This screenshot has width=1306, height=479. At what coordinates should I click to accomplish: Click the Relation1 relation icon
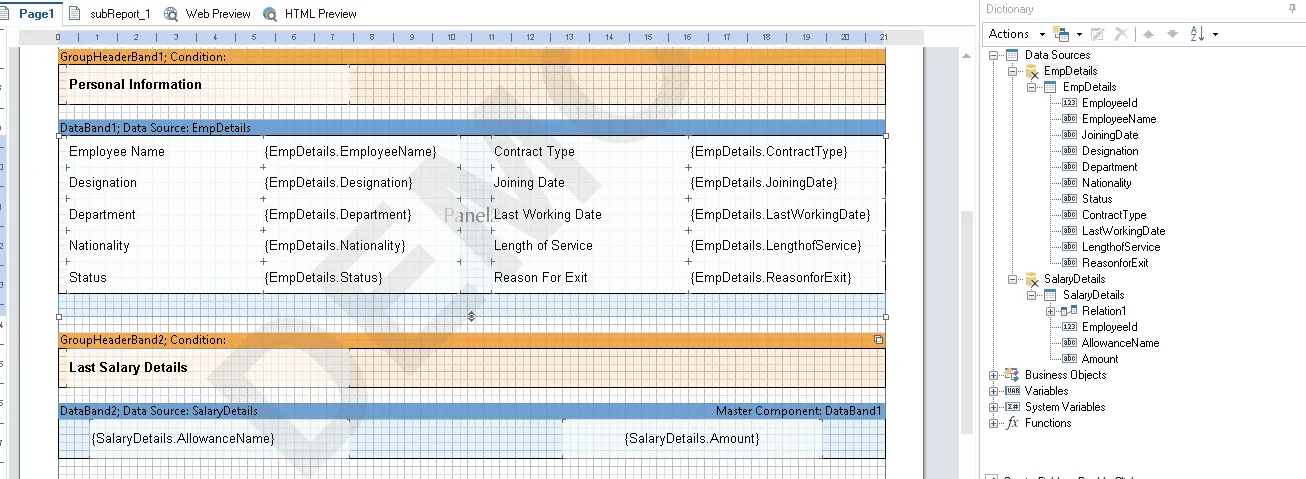[1069, 311]
